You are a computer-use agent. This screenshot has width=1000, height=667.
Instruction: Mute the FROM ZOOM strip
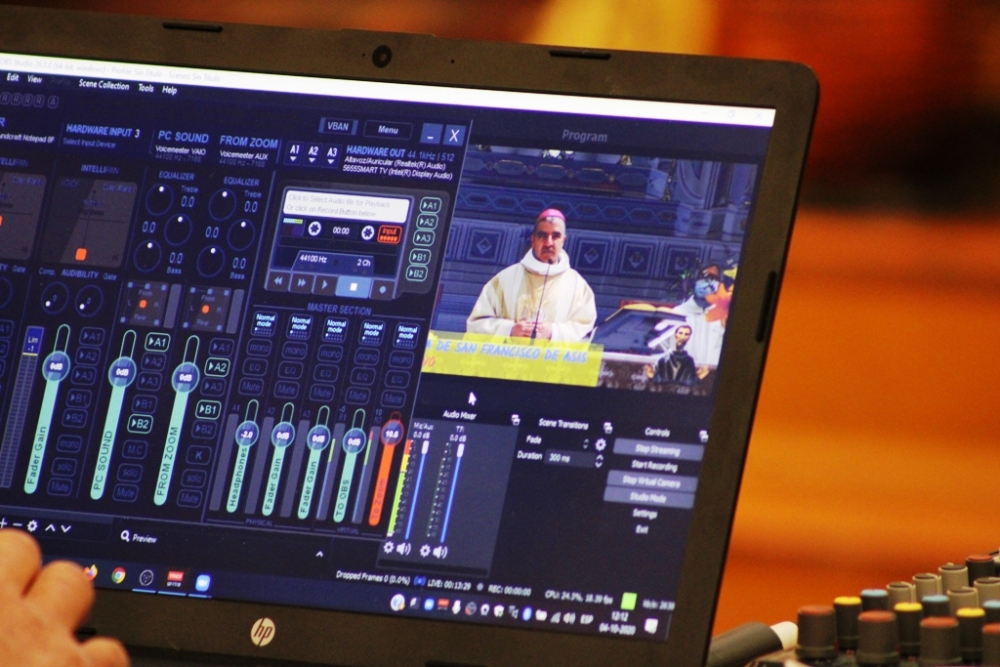coord(189,497)
